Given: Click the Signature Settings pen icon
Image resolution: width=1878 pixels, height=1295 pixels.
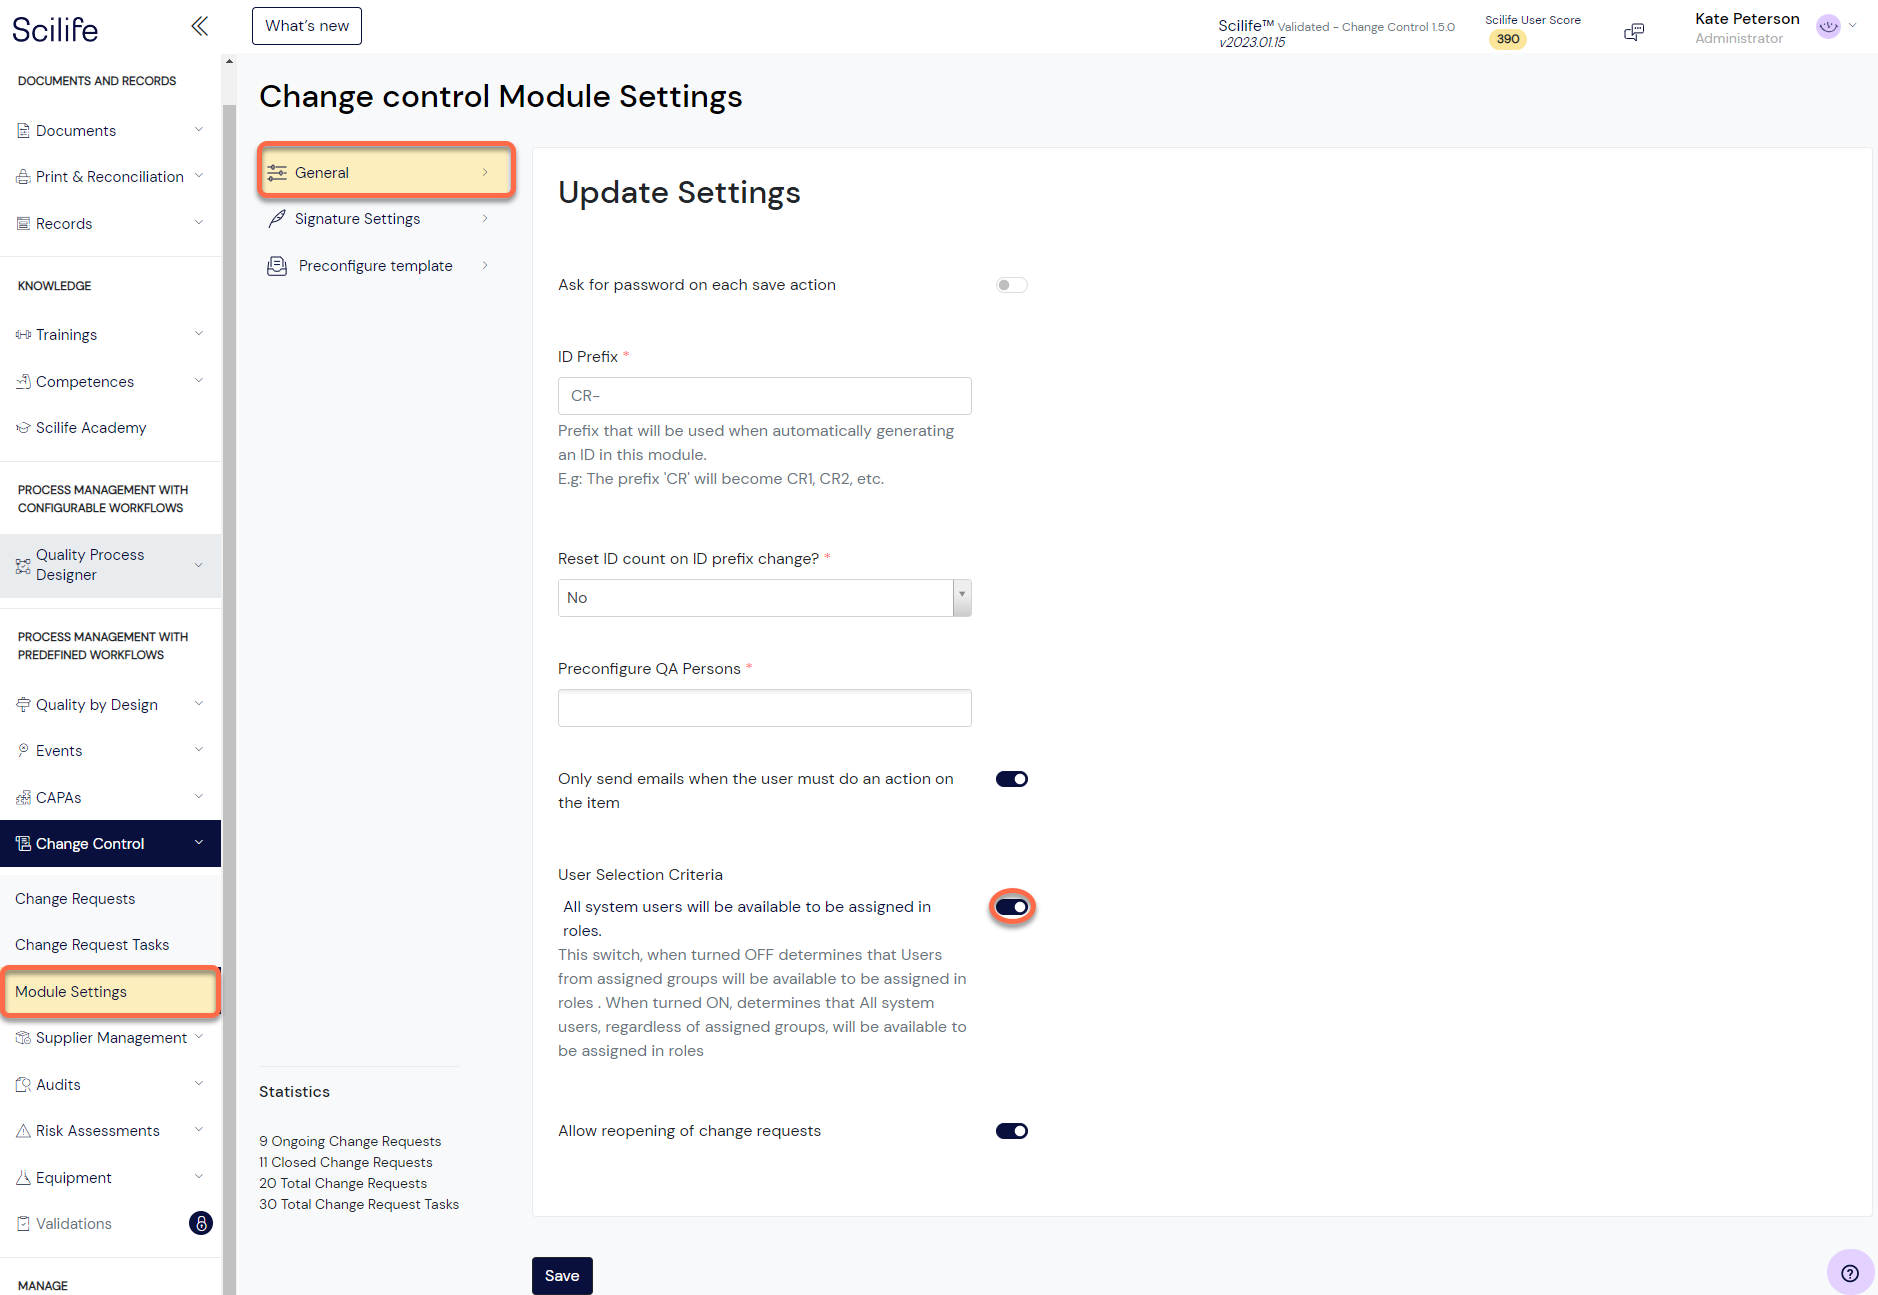Looking at the screenshot, I should pos(277,219).
